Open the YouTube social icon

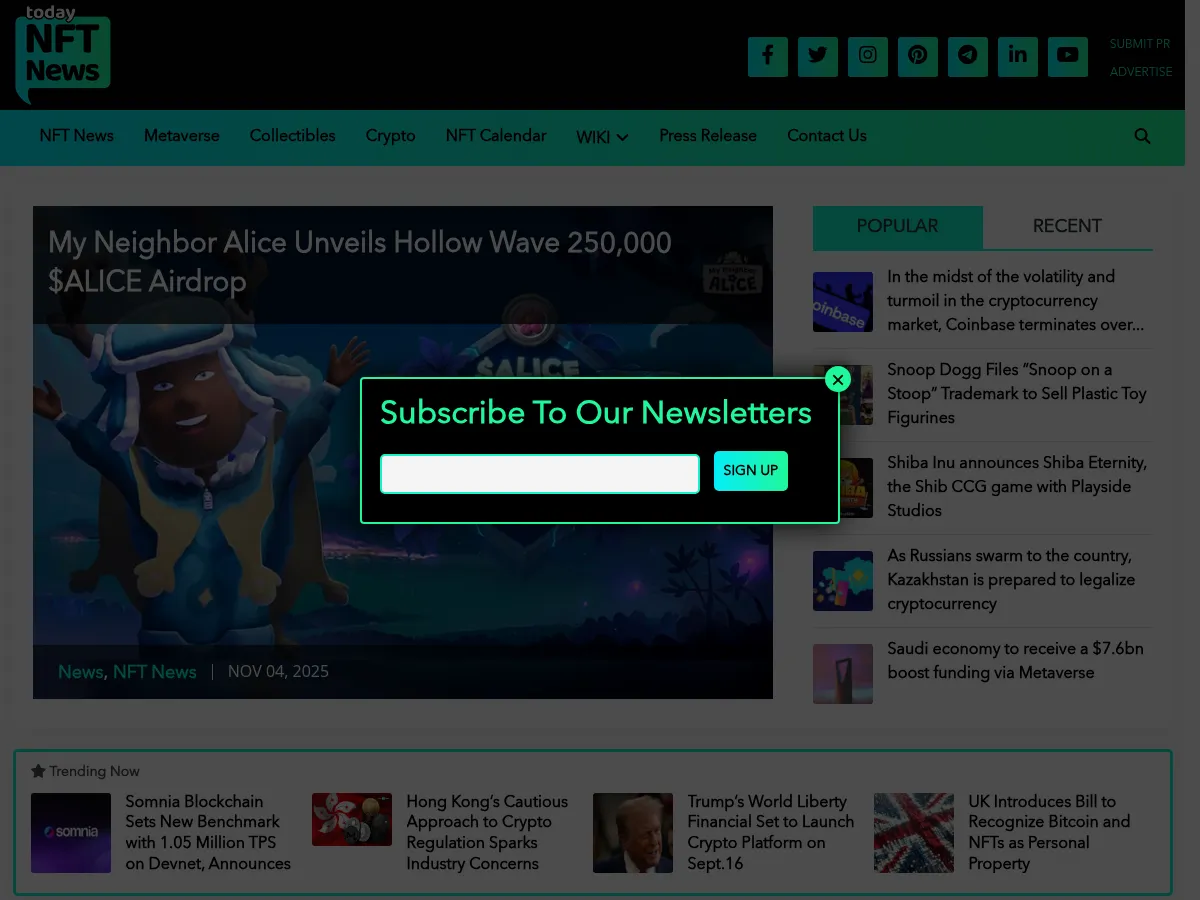(x=1067, y=56)
